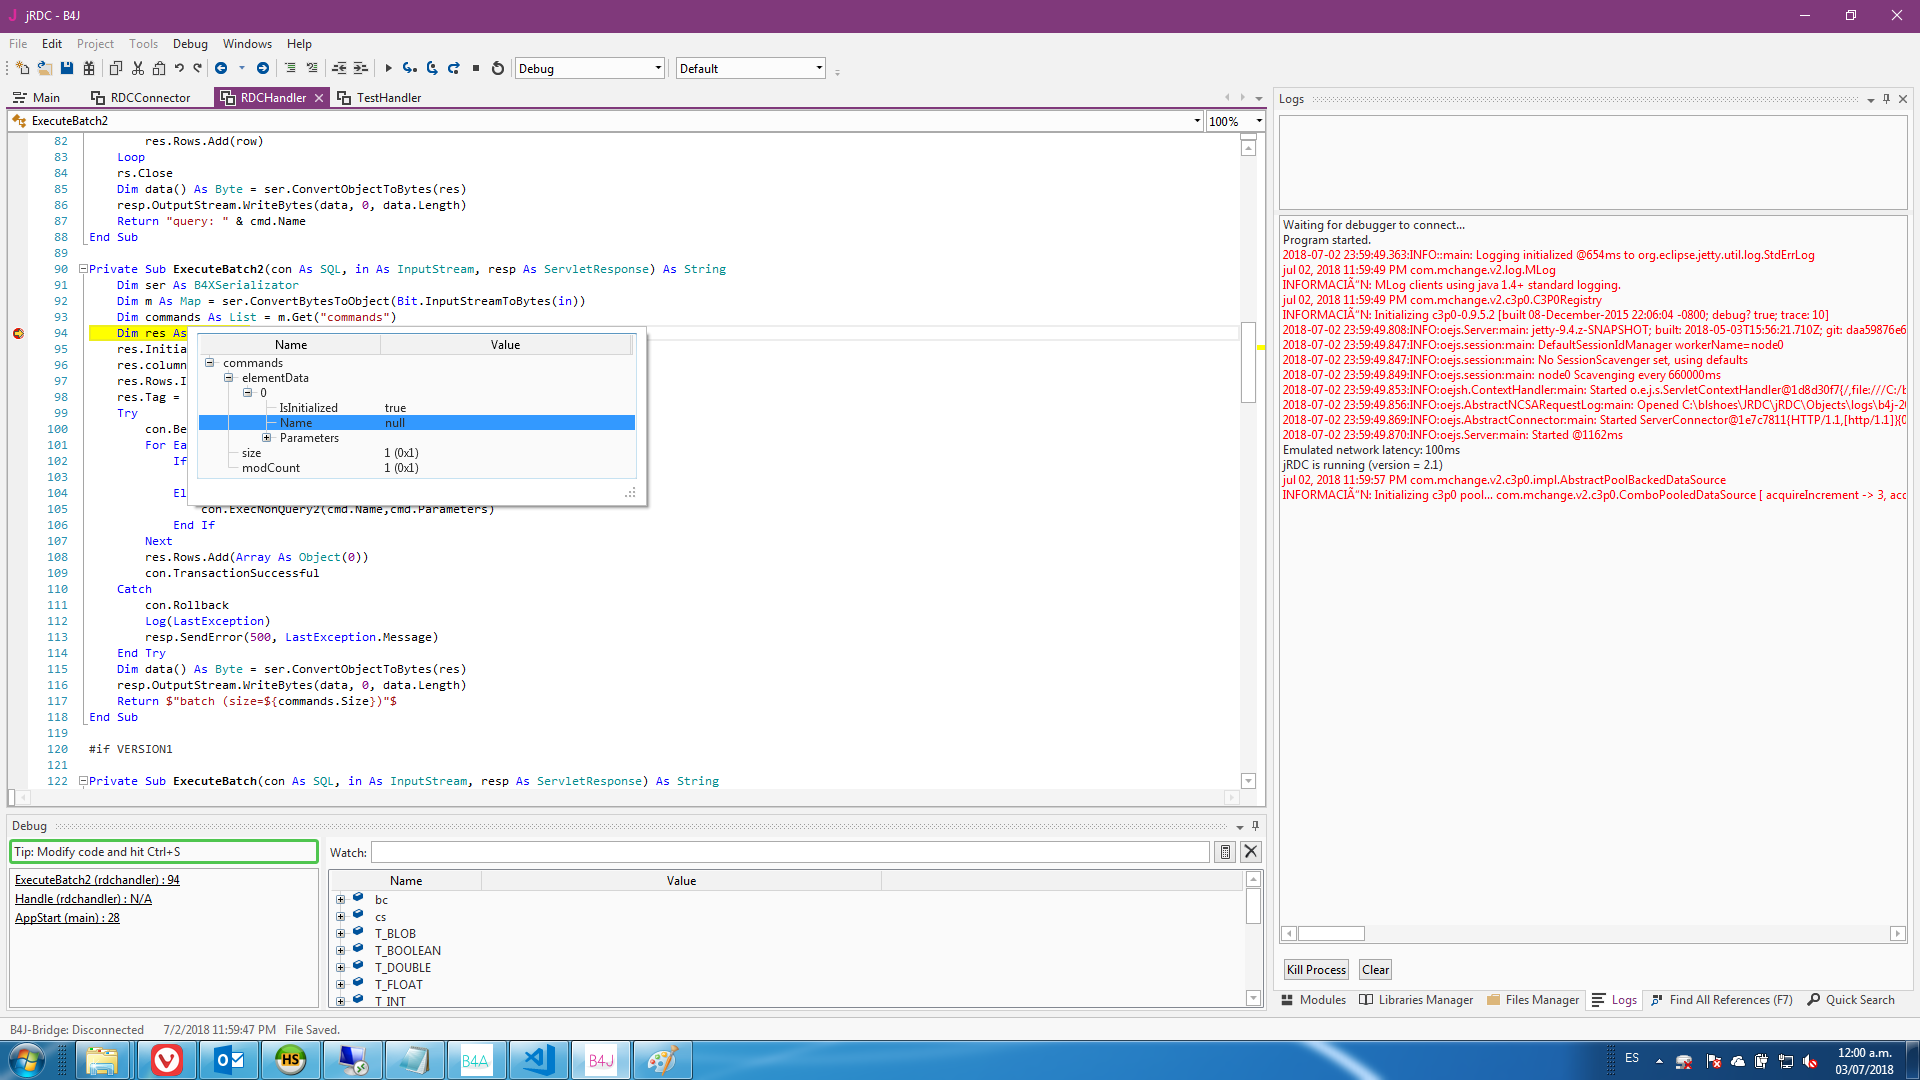Click the Stop debugging square icon
1920x1080 pixels.
(476, 68)
